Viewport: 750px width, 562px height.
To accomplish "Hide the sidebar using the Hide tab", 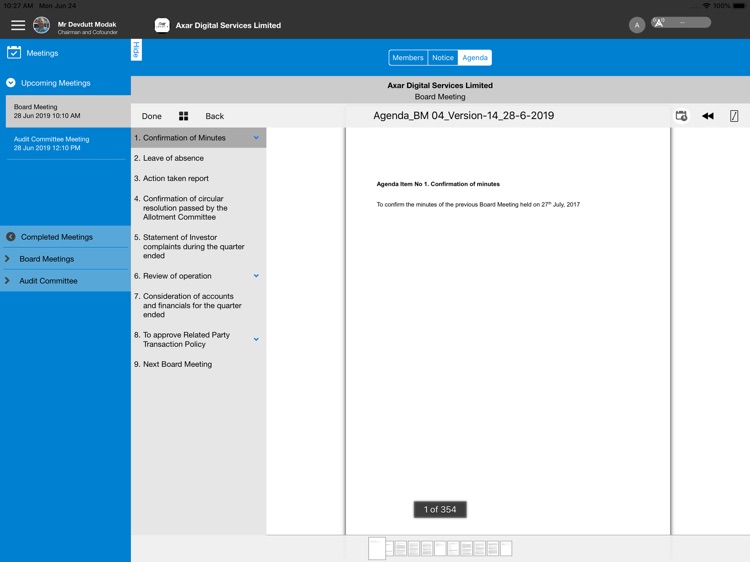I will pos(136,50).
